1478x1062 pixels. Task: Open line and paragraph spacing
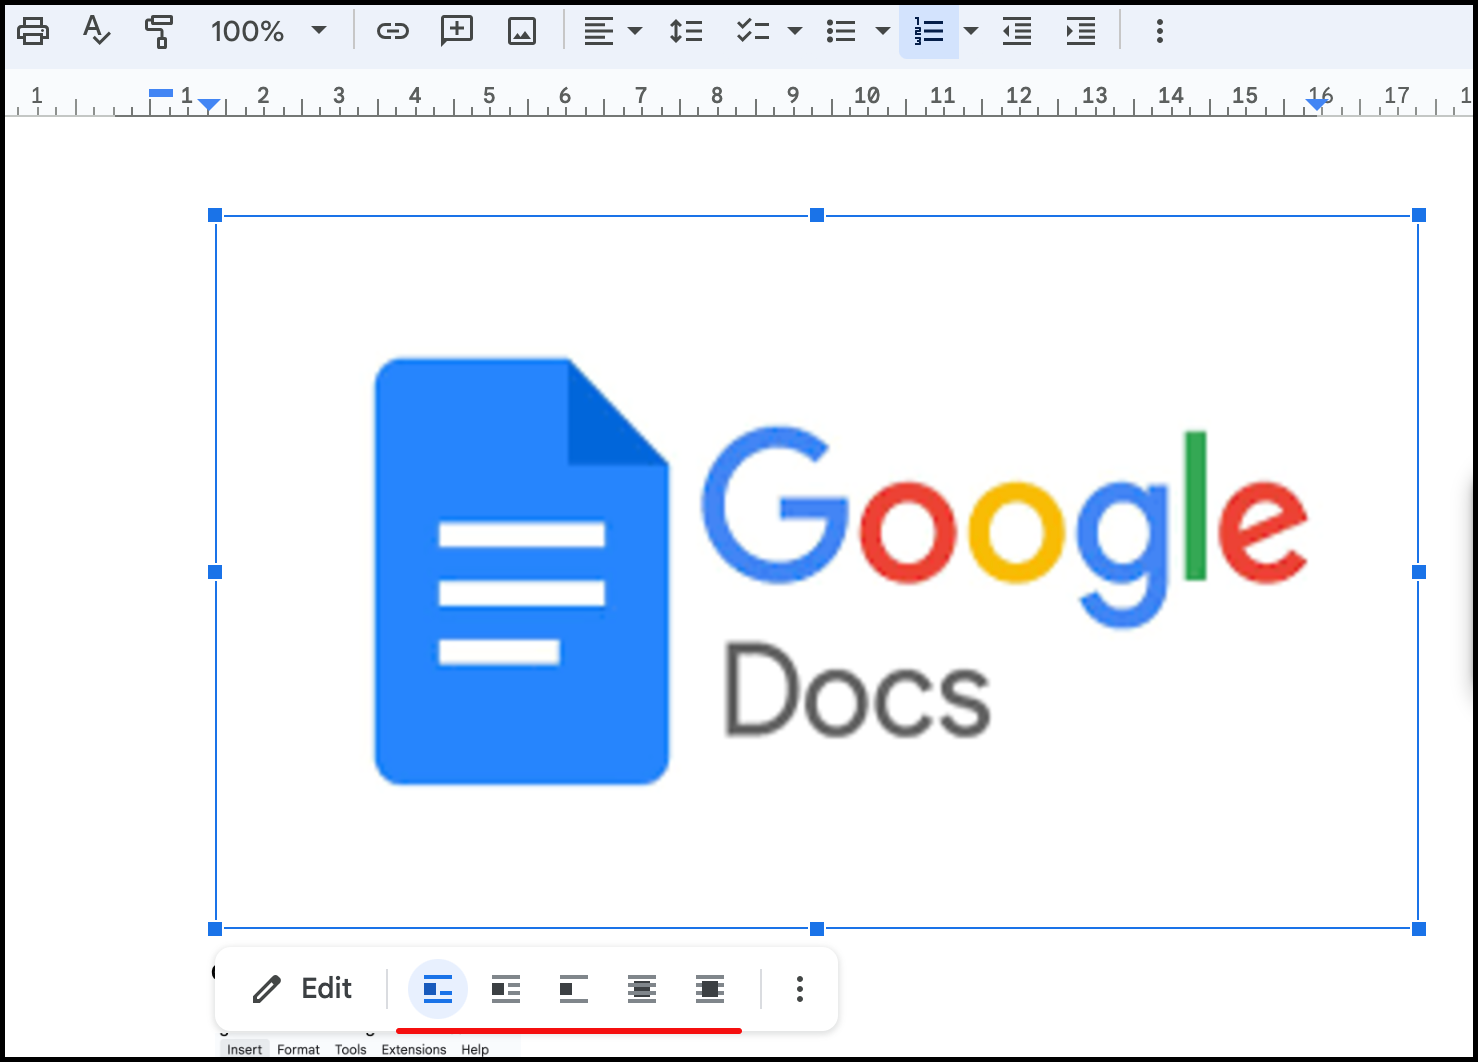686,31
